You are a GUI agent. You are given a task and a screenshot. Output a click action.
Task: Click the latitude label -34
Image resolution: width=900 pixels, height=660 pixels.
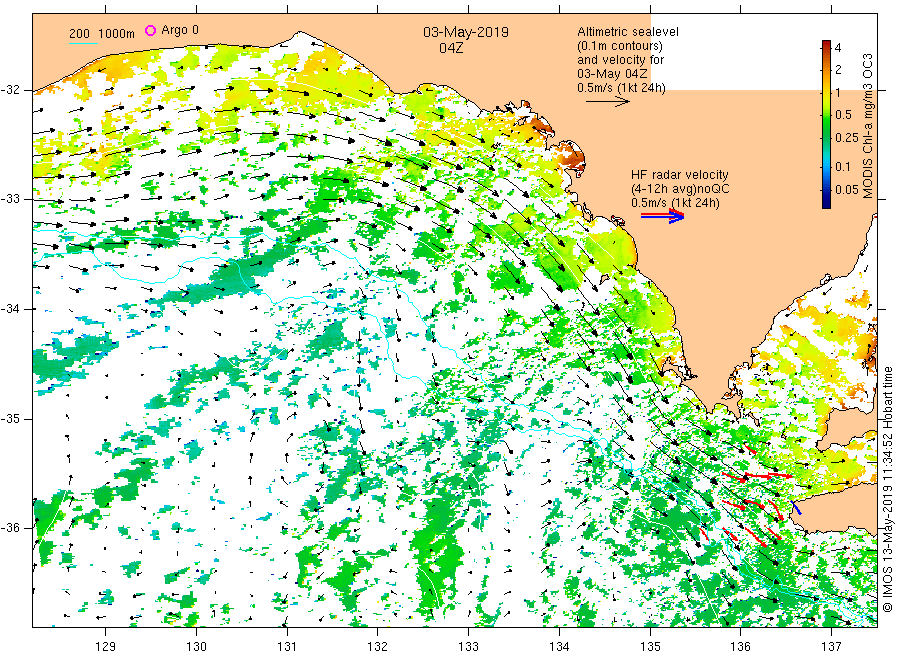click(11, 309)
